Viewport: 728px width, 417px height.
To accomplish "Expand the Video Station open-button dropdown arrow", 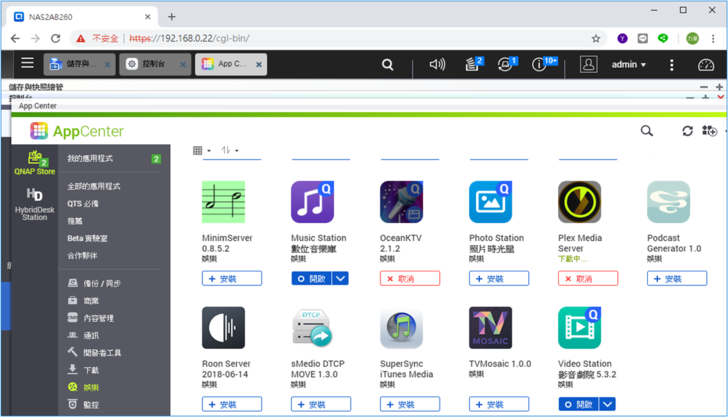I will [x=607, y=404].
